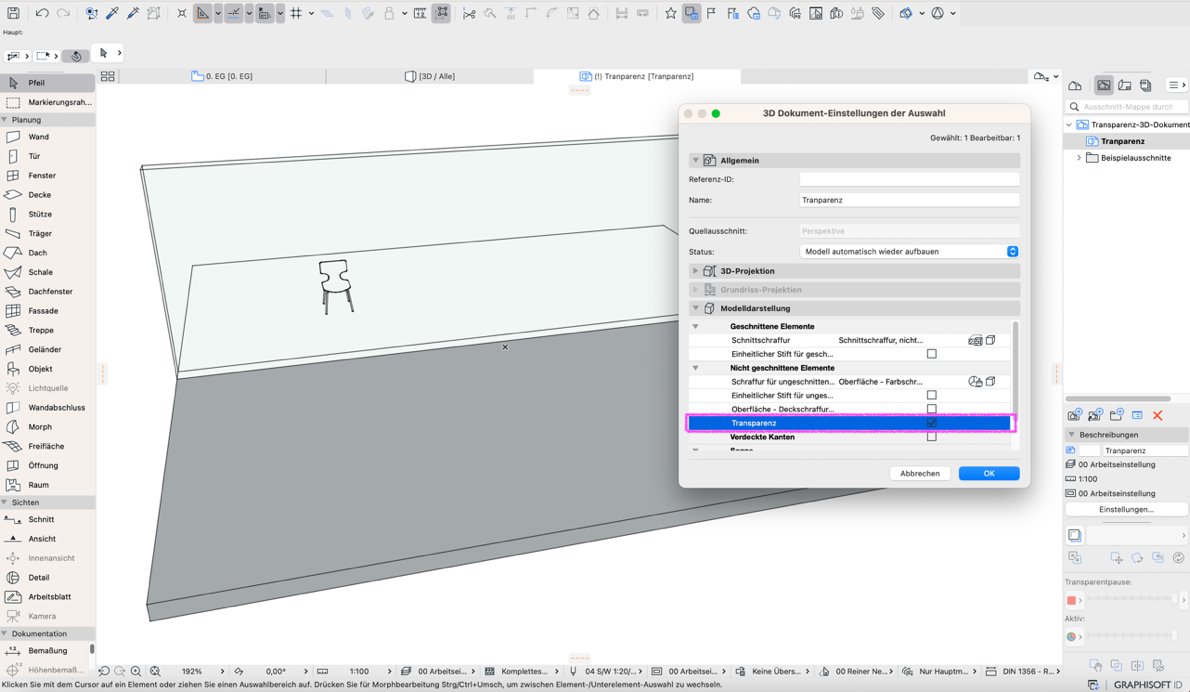
Task: Click the scissors split tool
Action: 469,13
